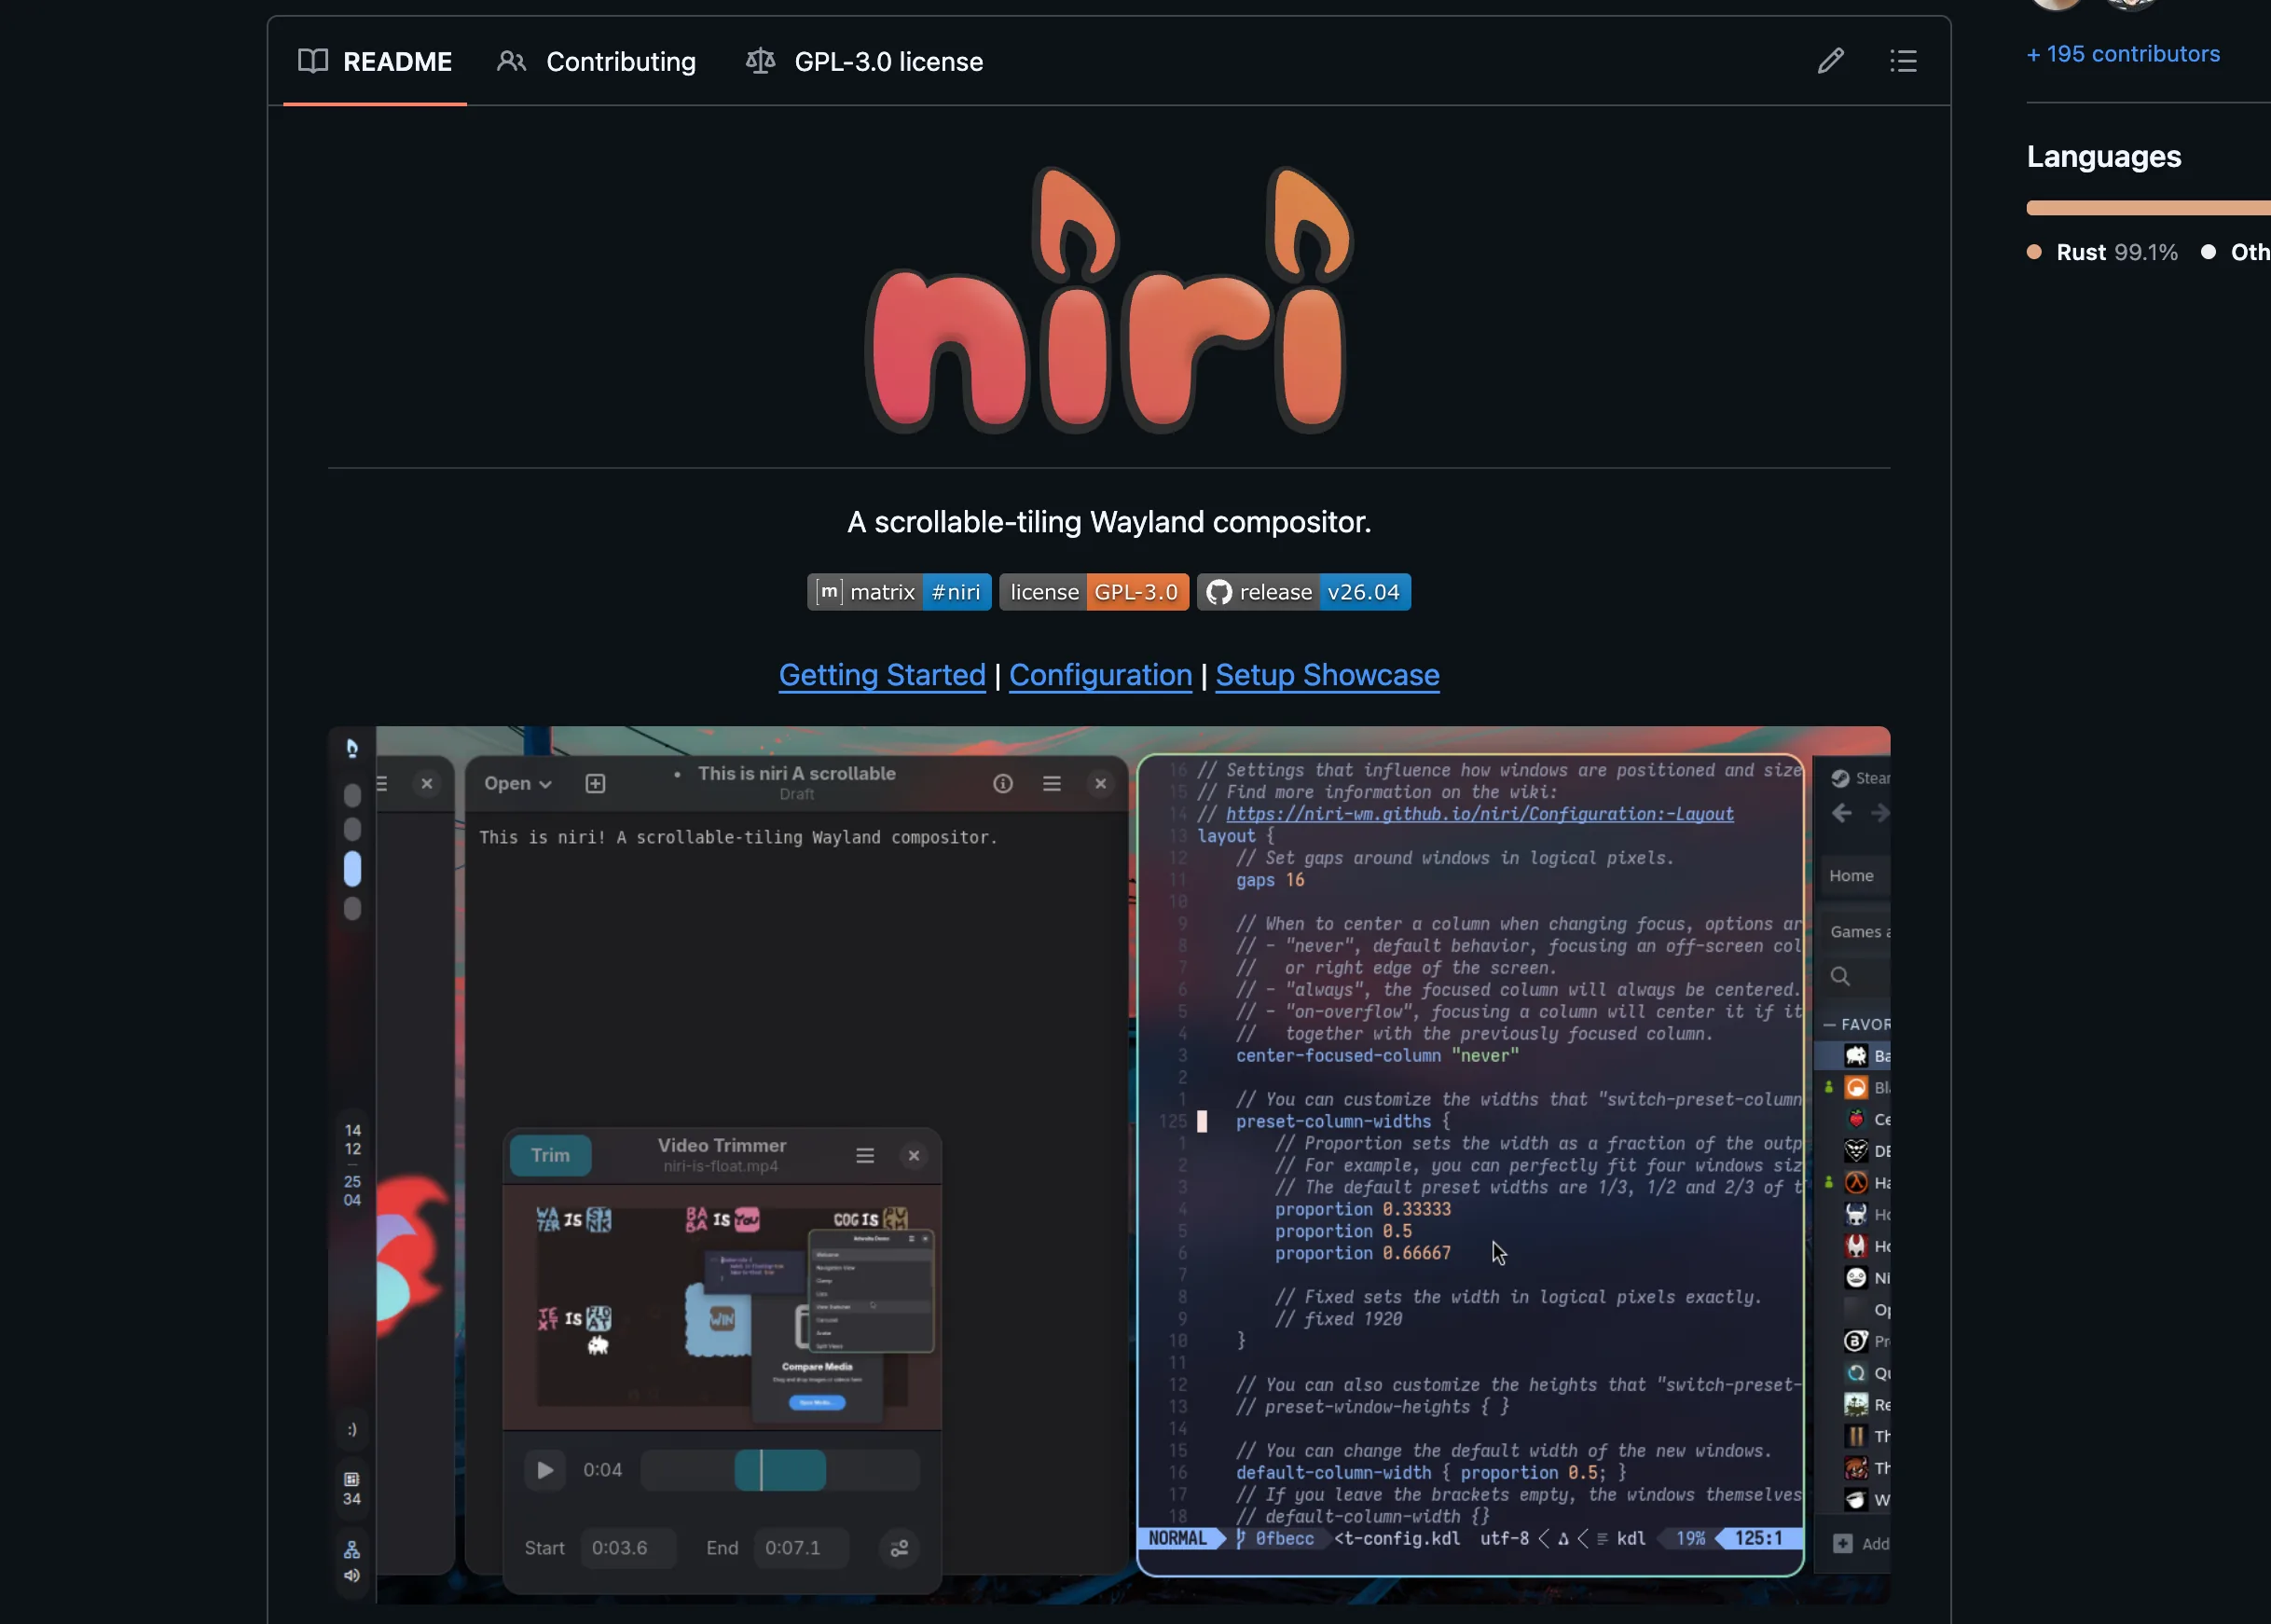Screen dimensions: 2271x1624
Task: Open the Setup Showcase link
Action: pyautogui.click(x=1327, y=675)
